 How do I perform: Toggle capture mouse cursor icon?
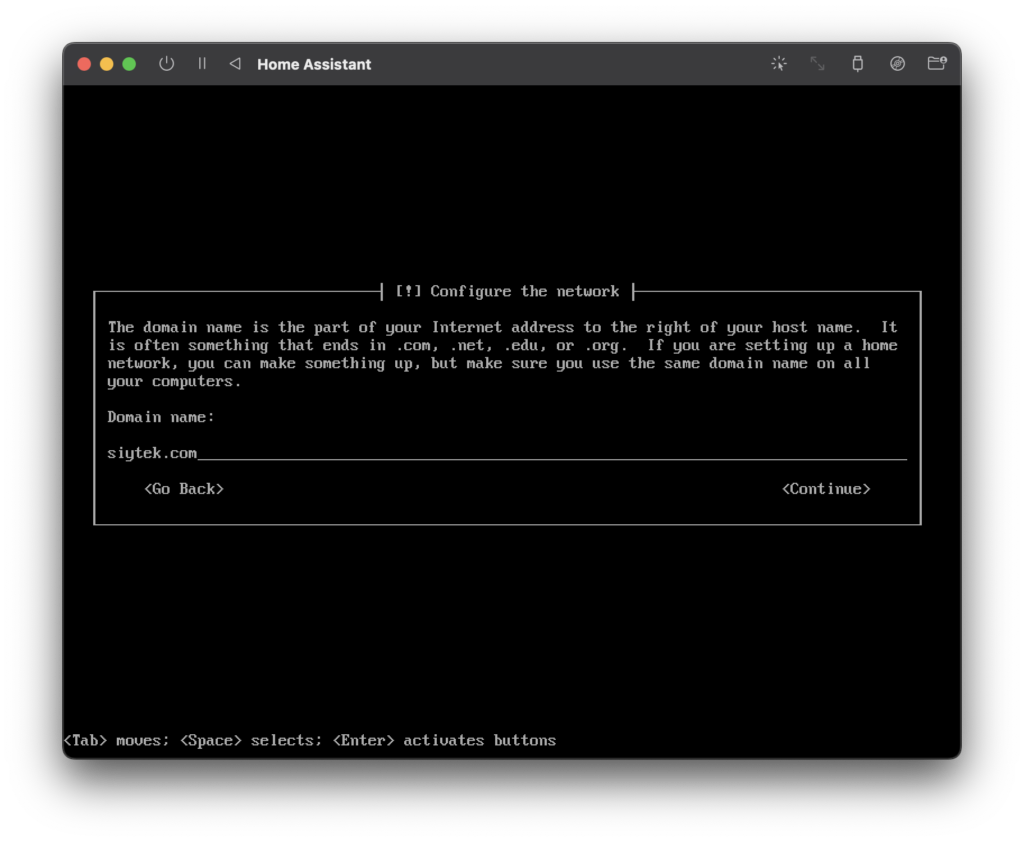778,63
